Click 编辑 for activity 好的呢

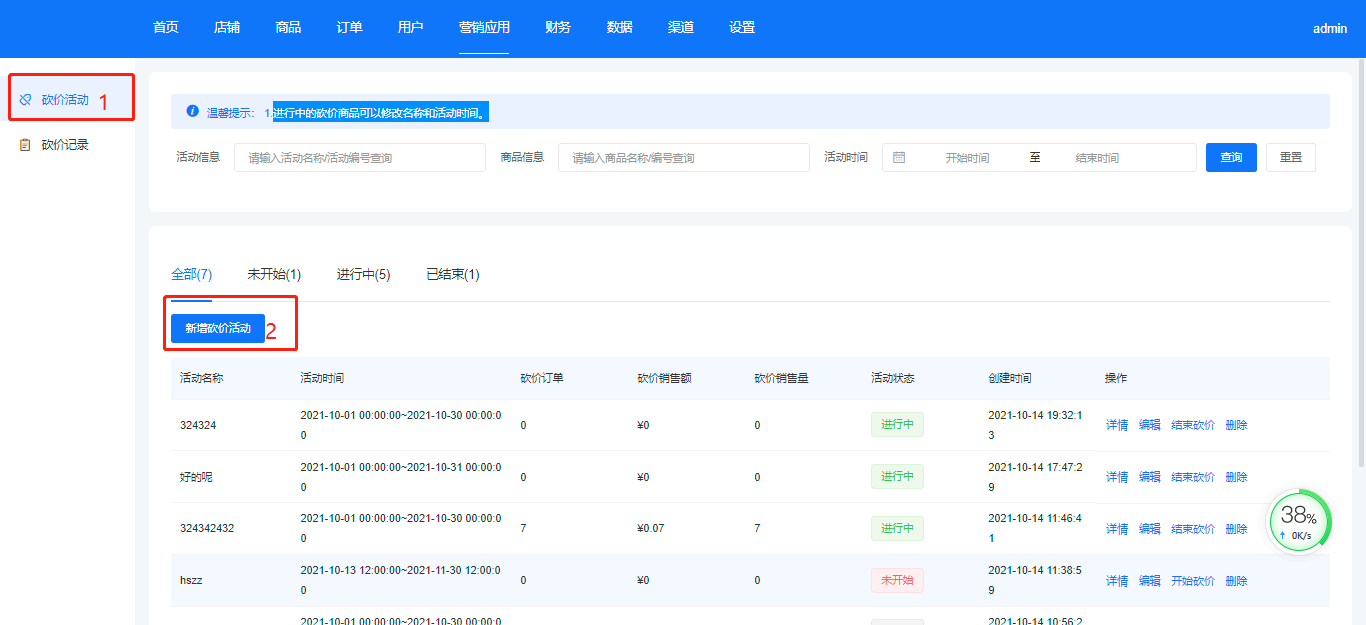(1149, 477)
